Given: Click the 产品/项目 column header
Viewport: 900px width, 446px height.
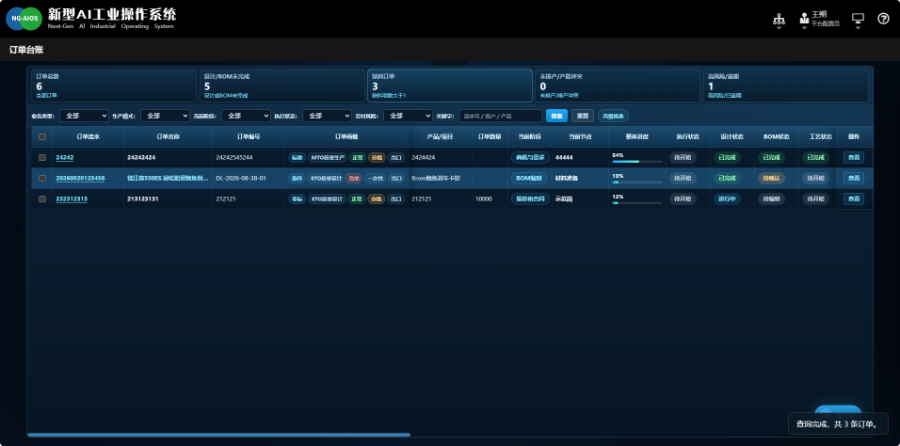Looking at the screenshot, I should [440, 137].
